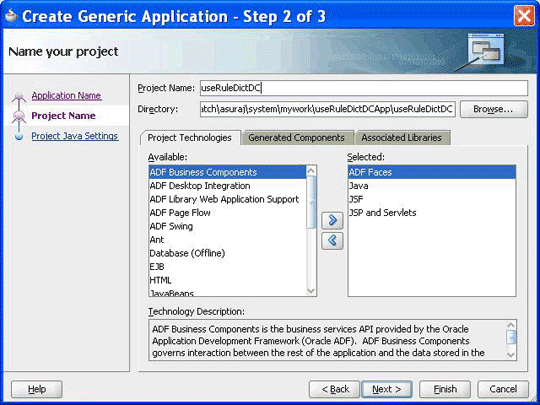
Task: Cancel the wizard dialog
Action: (x=503, y=389)
